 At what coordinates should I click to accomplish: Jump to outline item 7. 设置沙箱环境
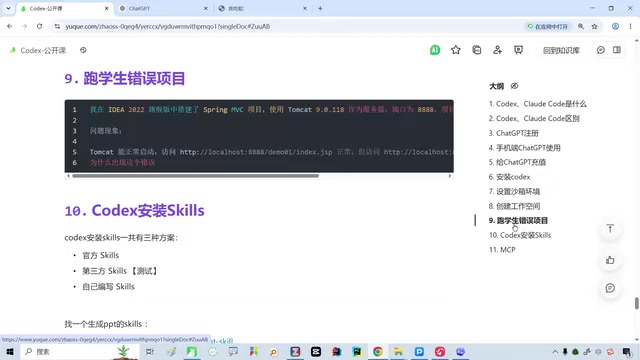coord(514,191)
